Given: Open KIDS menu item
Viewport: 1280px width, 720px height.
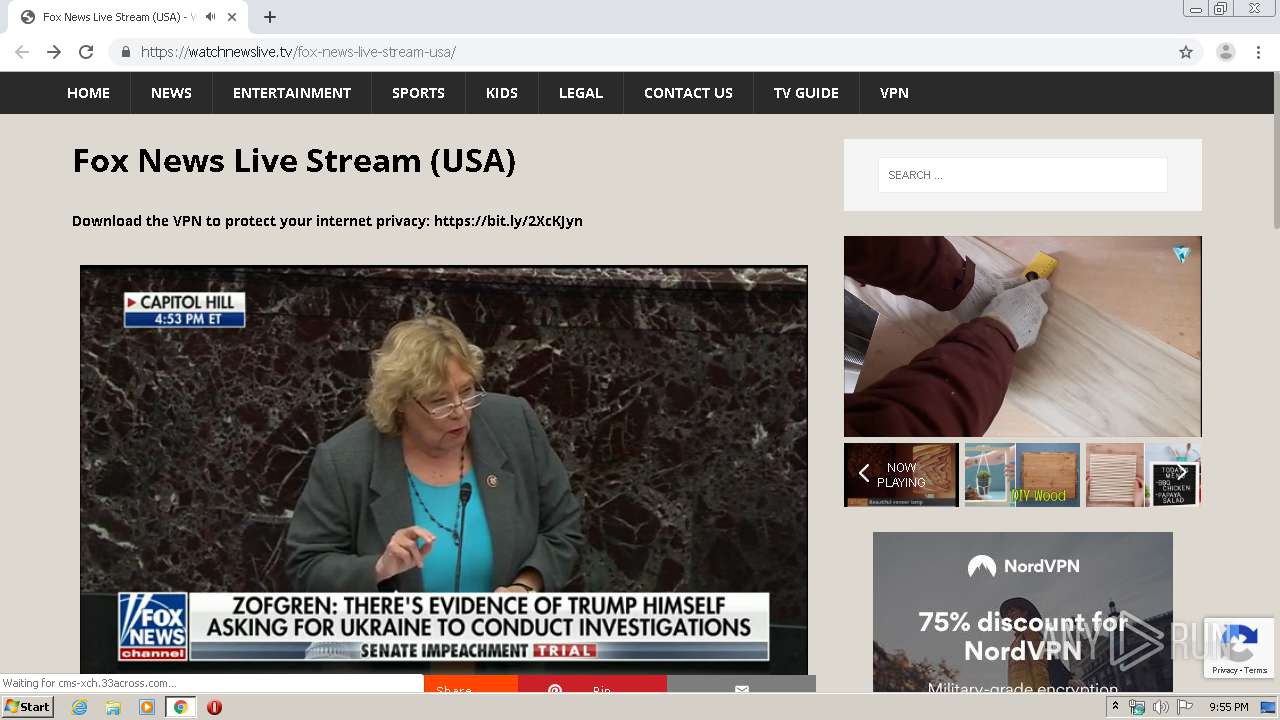Looking at the screenshot, I should tap(502, 93).
